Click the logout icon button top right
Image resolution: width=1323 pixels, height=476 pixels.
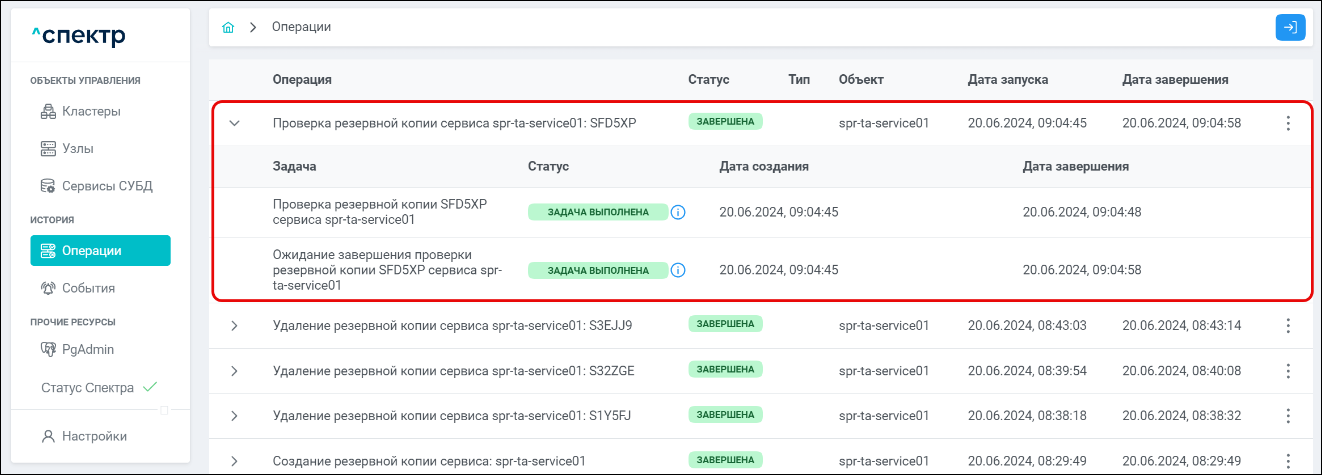click(x=1290, y=28)
